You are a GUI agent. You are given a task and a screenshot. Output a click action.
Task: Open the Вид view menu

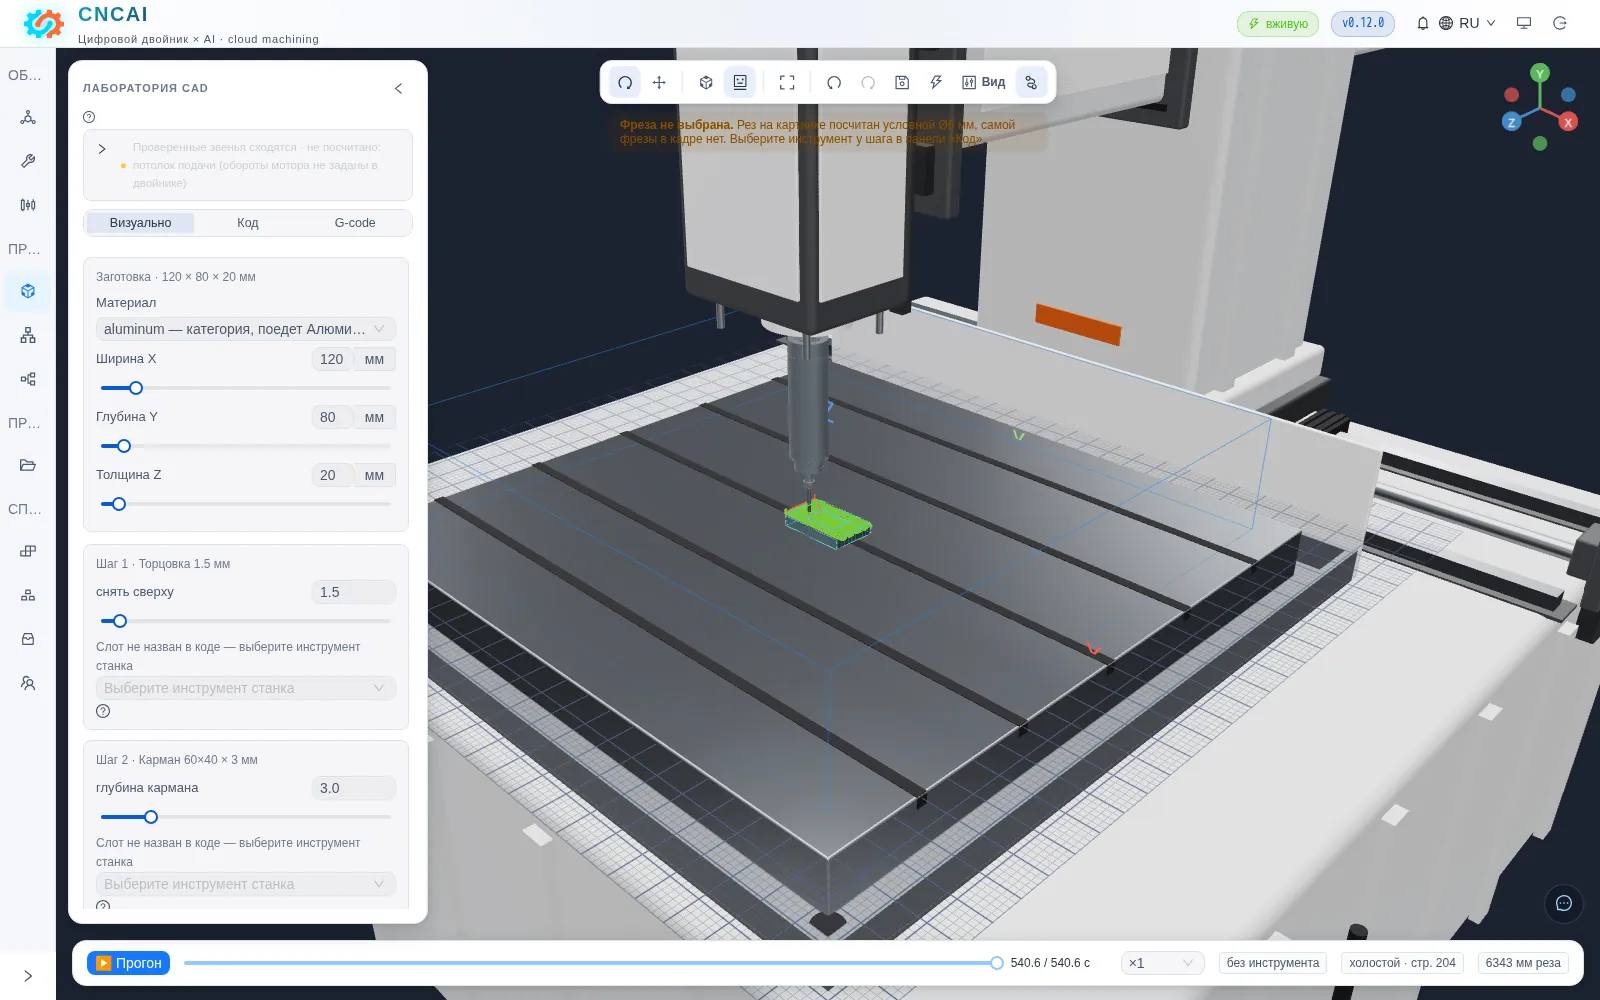pos(984,82)
